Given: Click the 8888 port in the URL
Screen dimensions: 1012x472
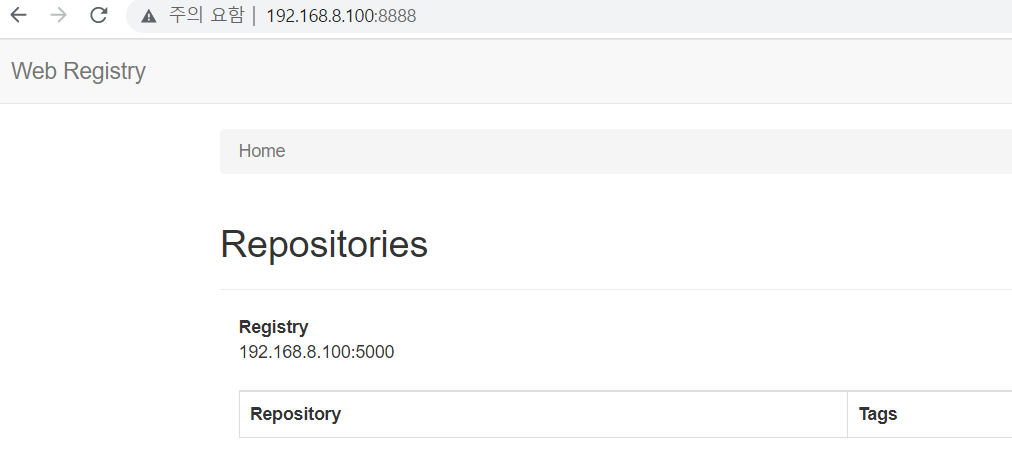Looking at the screenshot, I should (398, 15).
